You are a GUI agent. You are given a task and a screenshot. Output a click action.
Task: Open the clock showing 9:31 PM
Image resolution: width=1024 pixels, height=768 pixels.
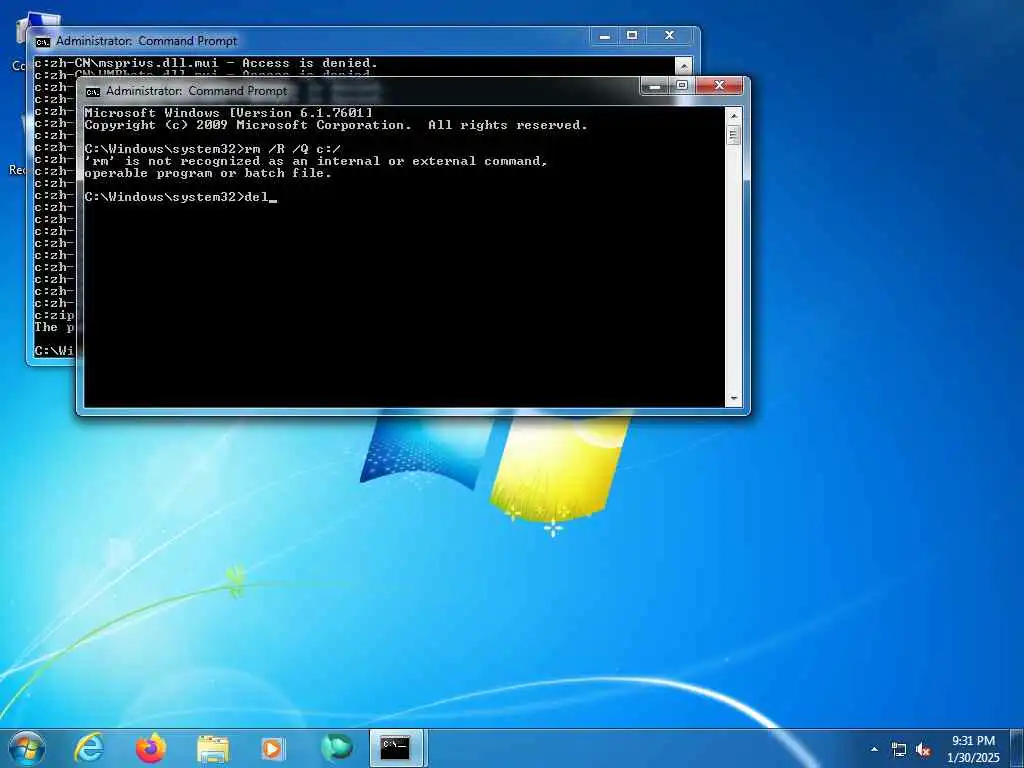click(x=973, y=749)
